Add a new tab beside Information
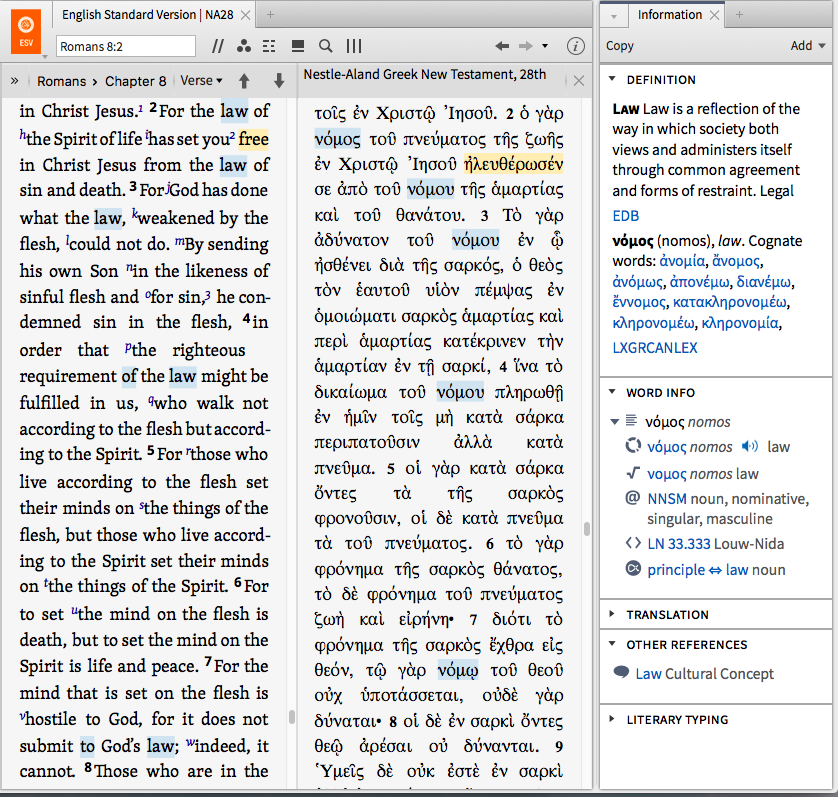The height and width of the screenshot is (797, 838). [x=739, y=15]
